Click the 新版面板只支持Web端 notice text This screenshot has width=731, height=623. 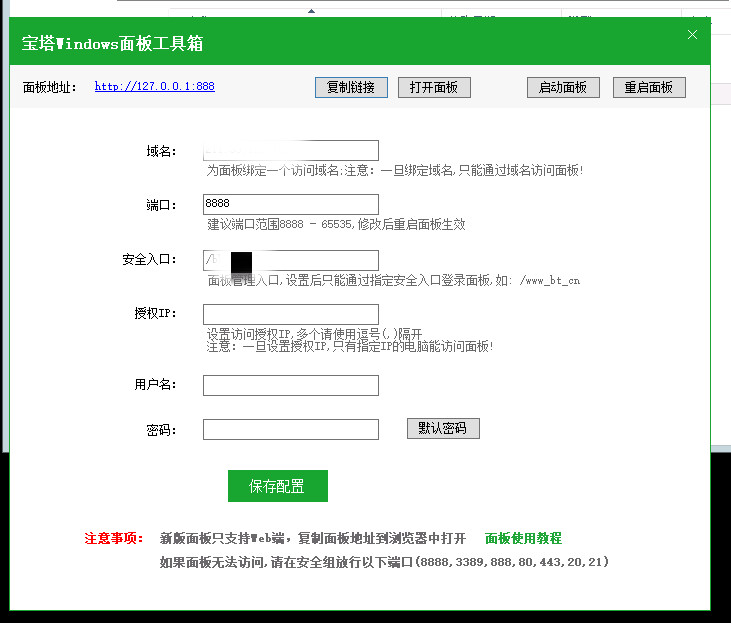(312, 538)
